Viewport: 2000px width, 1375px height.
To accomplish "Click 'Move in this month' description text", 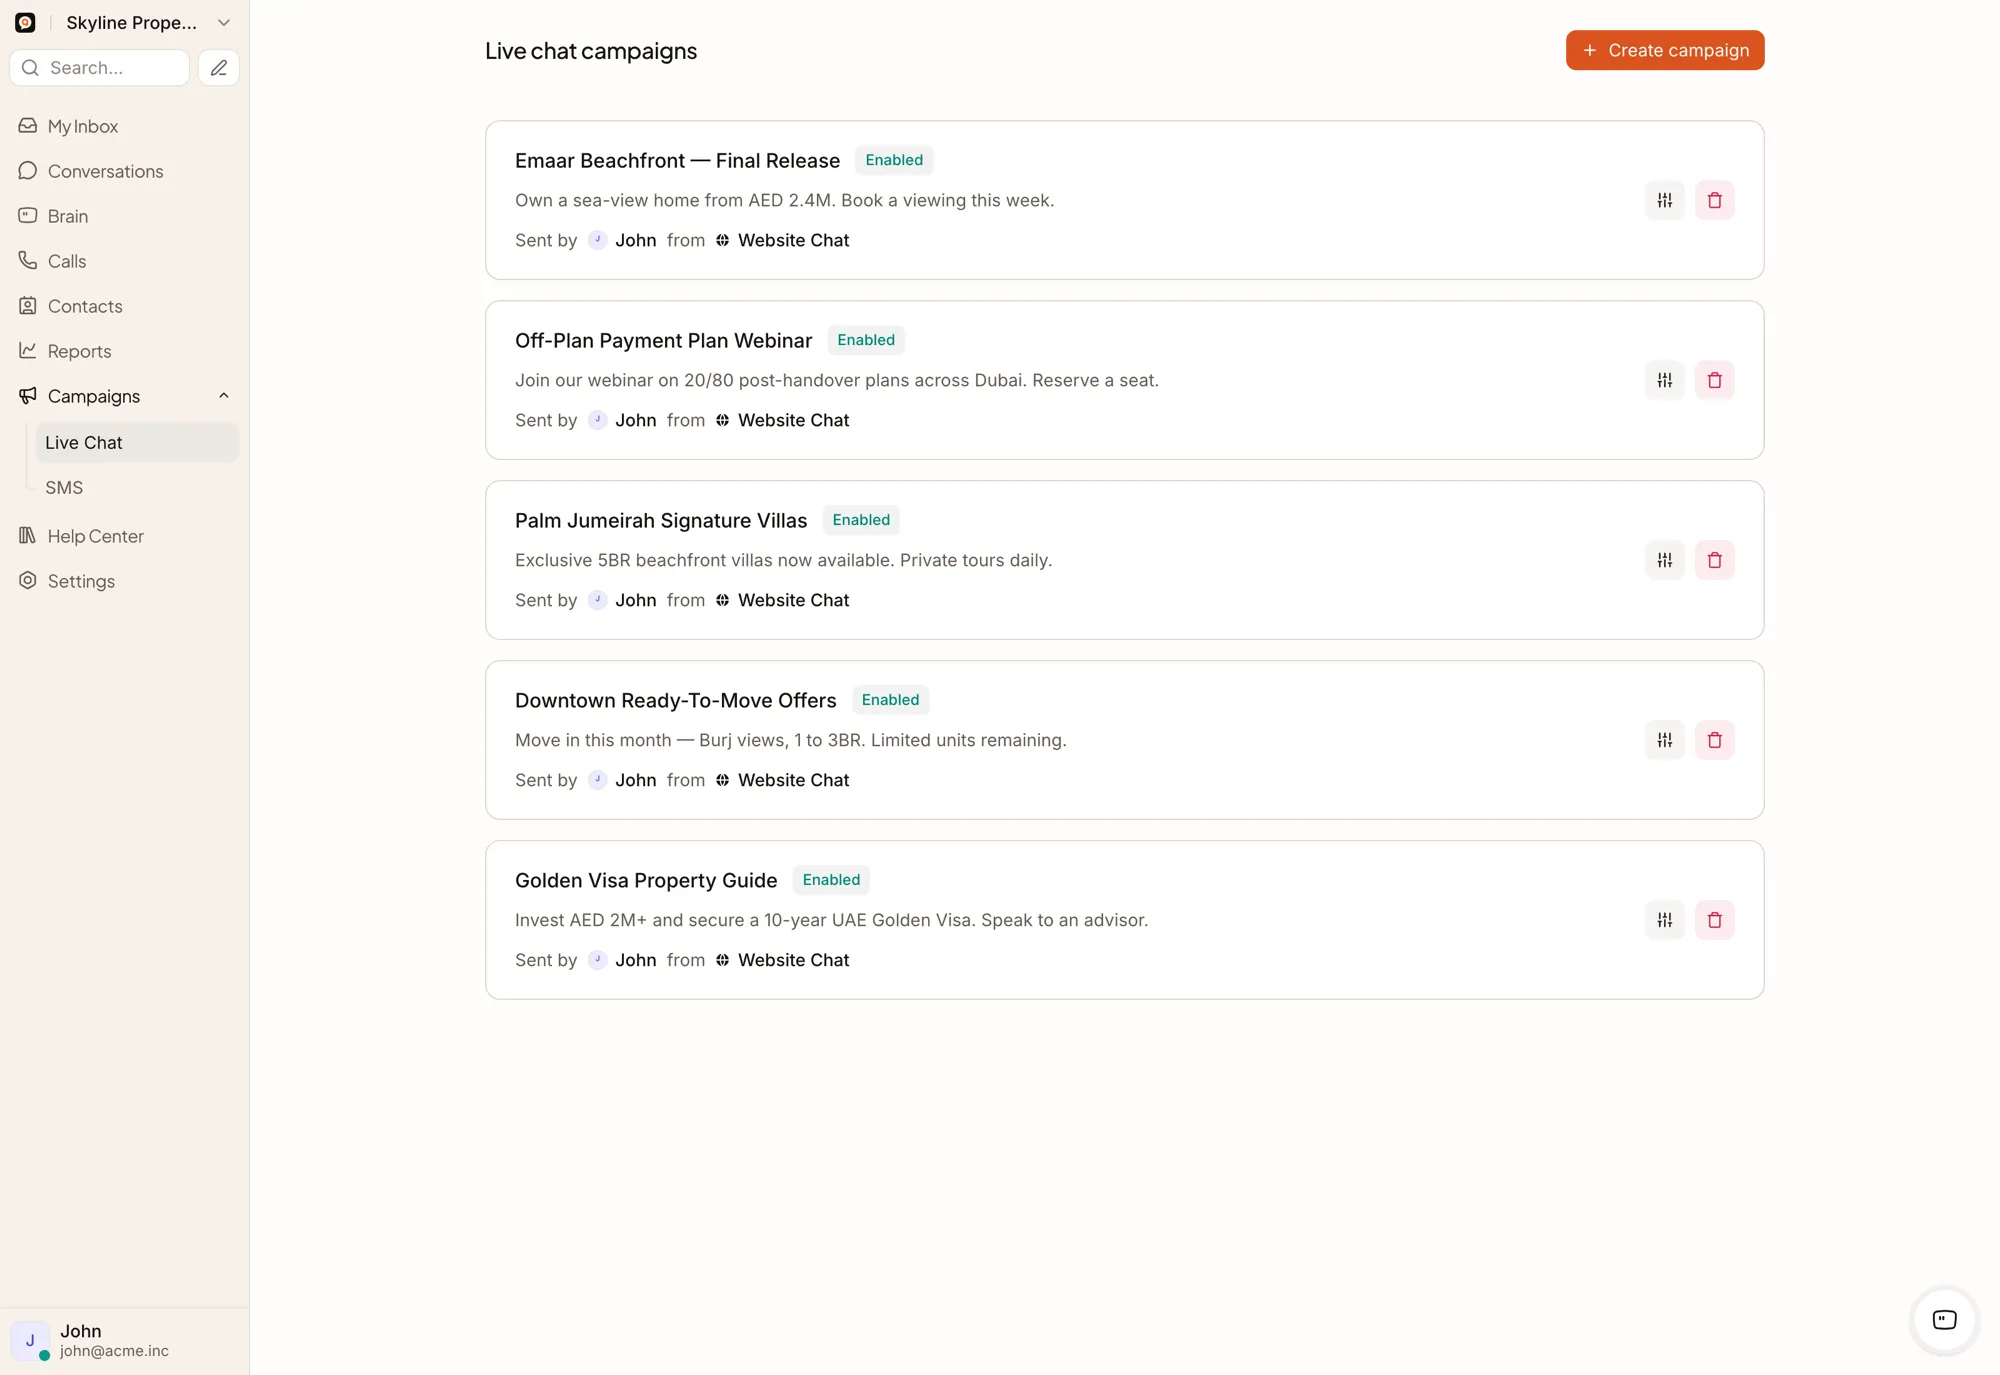I will pos(790,740).
